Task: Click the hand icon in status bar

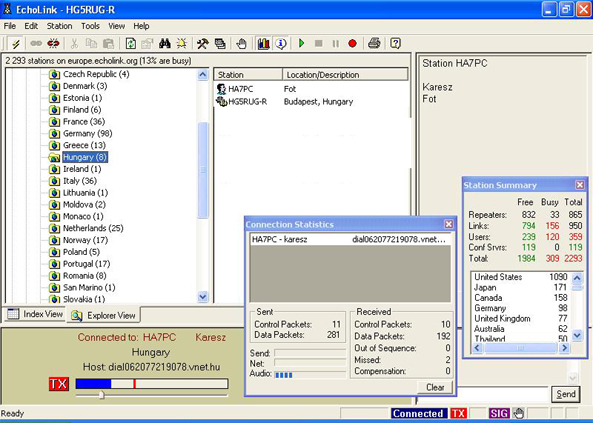Action: click(518, 414)
